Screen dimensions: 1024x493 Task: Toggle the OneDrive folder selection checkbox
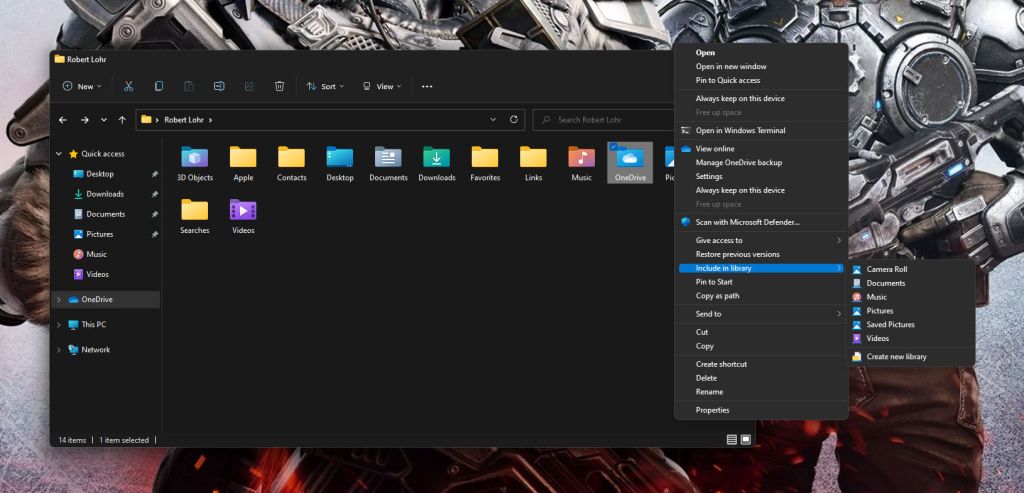pyautogui.click(x=613, y=147)
